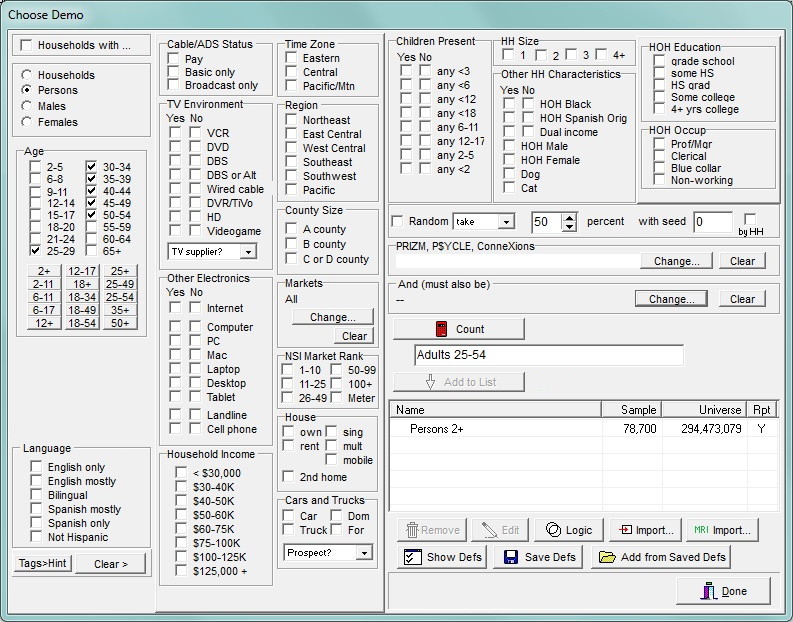Uncheck the 30-34 age checkbox

[91, 166]
